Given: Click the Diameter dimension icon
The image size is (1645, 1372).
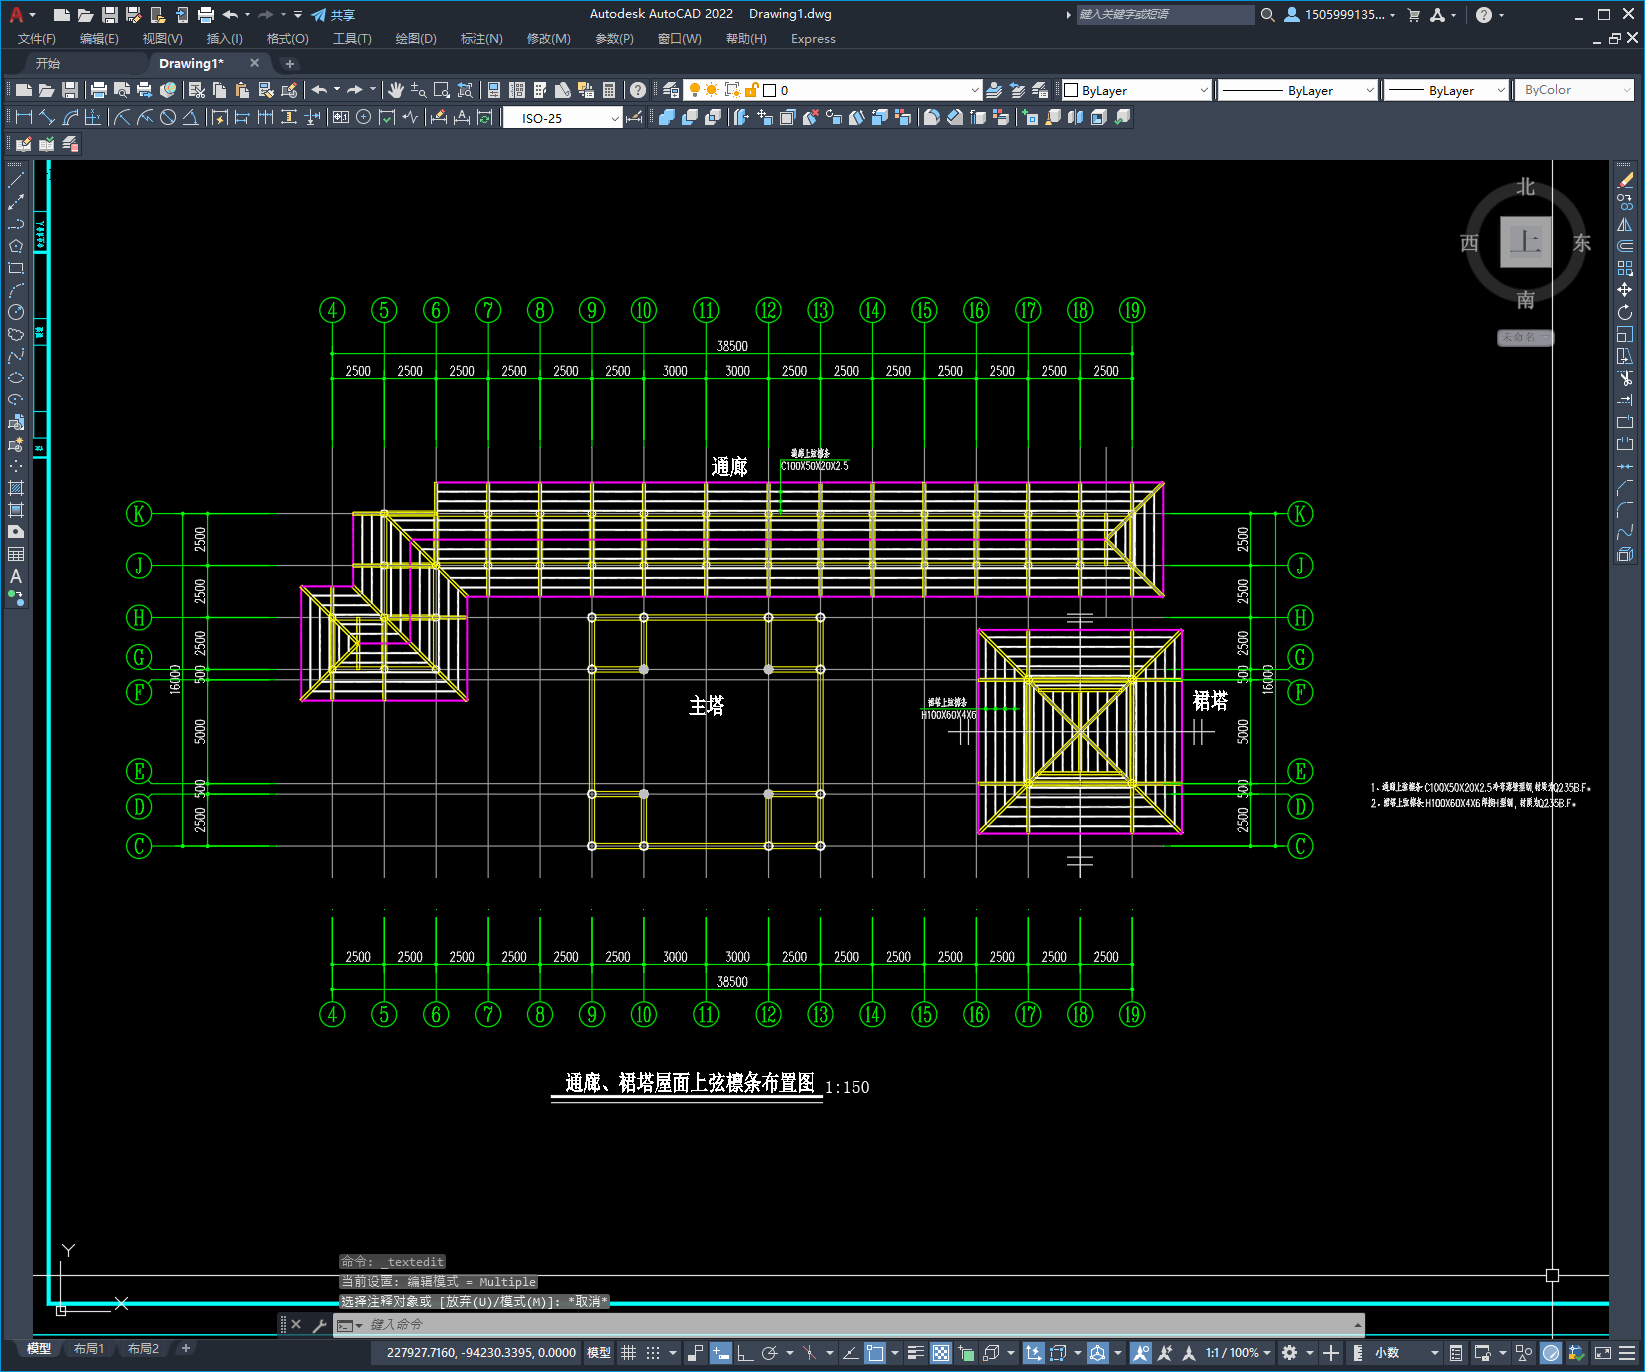Looking at the screenshot, I should pos(168,117).
